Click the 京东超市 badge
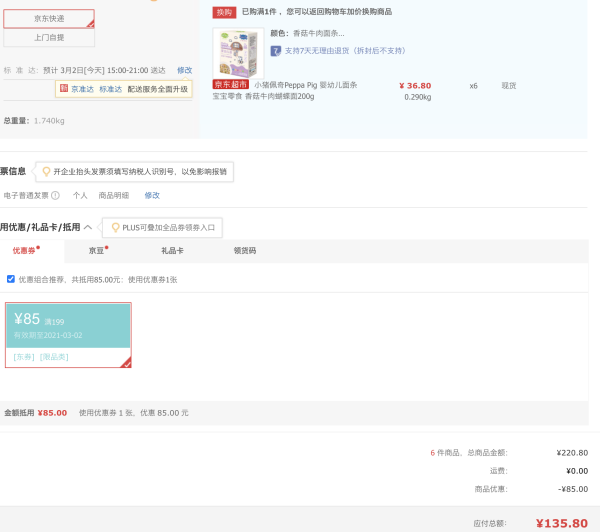The width and height of the screenshot is (600, 532). [231, 84]
